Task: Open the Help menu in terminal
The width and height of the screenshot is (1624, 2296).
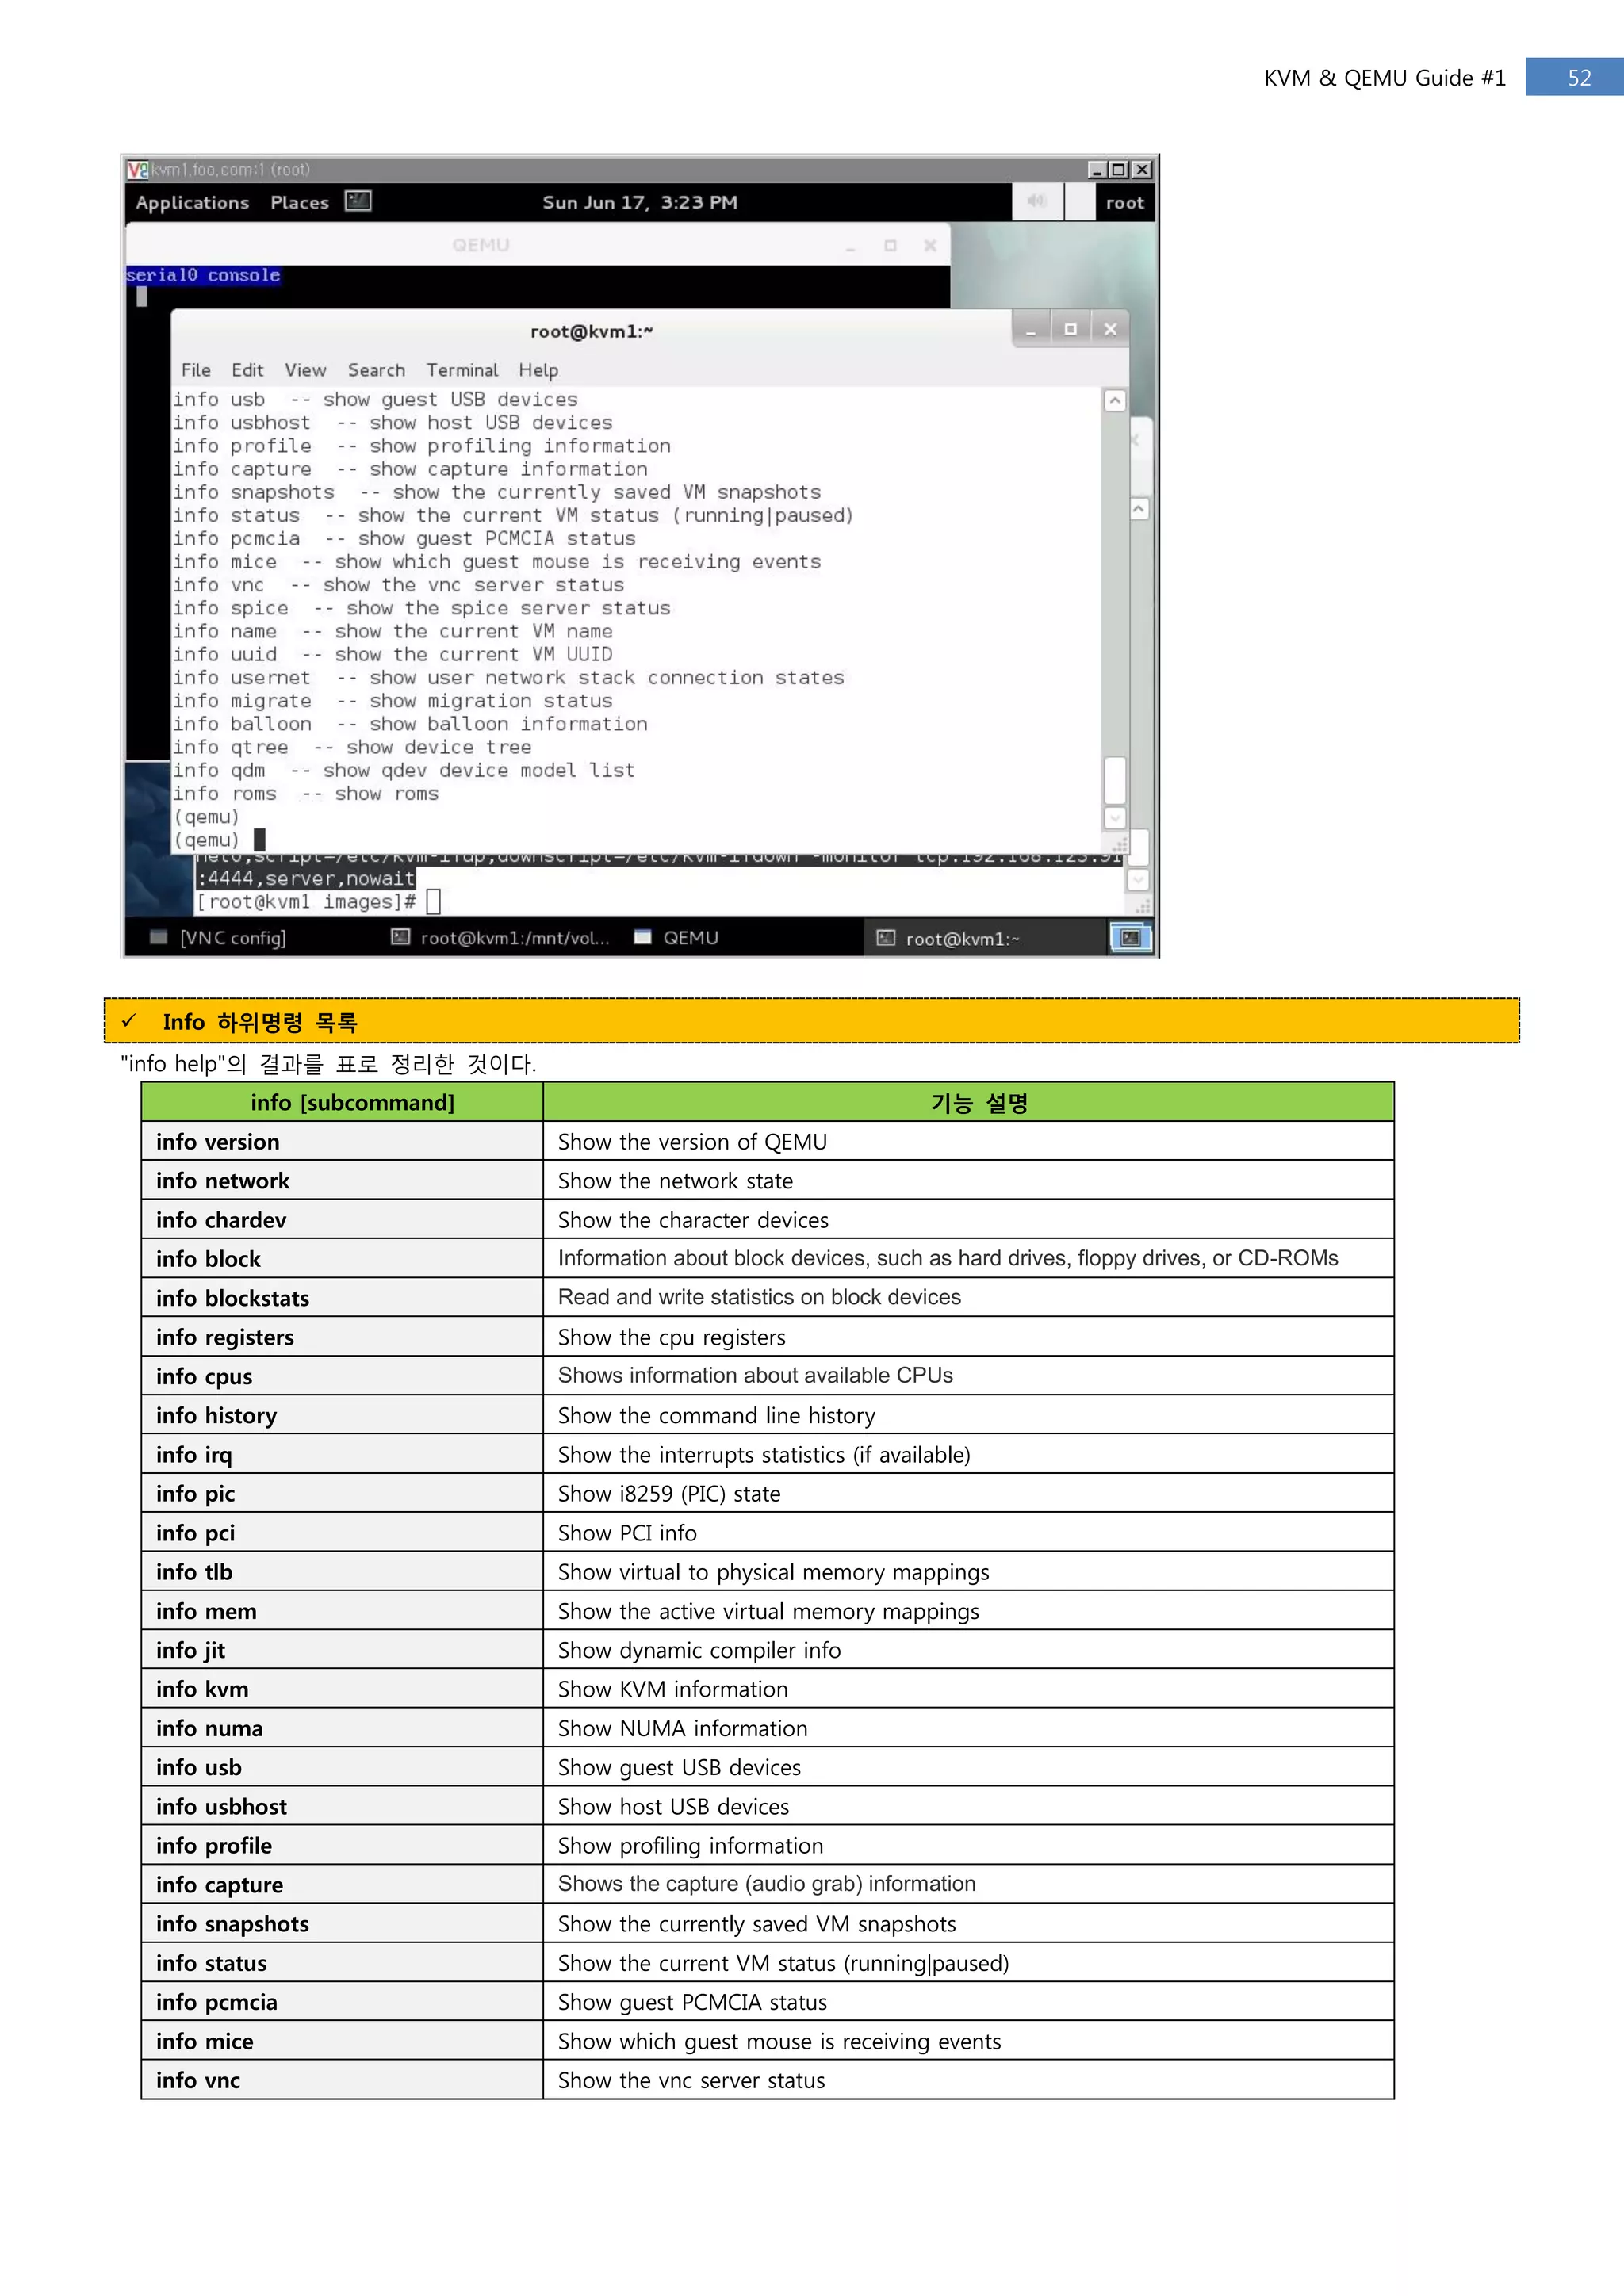Action: click(x=538, y=370)
